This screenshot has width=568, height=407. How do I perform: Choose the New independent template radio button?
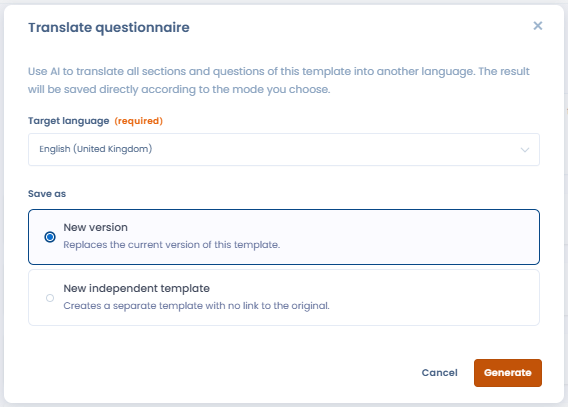(x=50, y=298)
